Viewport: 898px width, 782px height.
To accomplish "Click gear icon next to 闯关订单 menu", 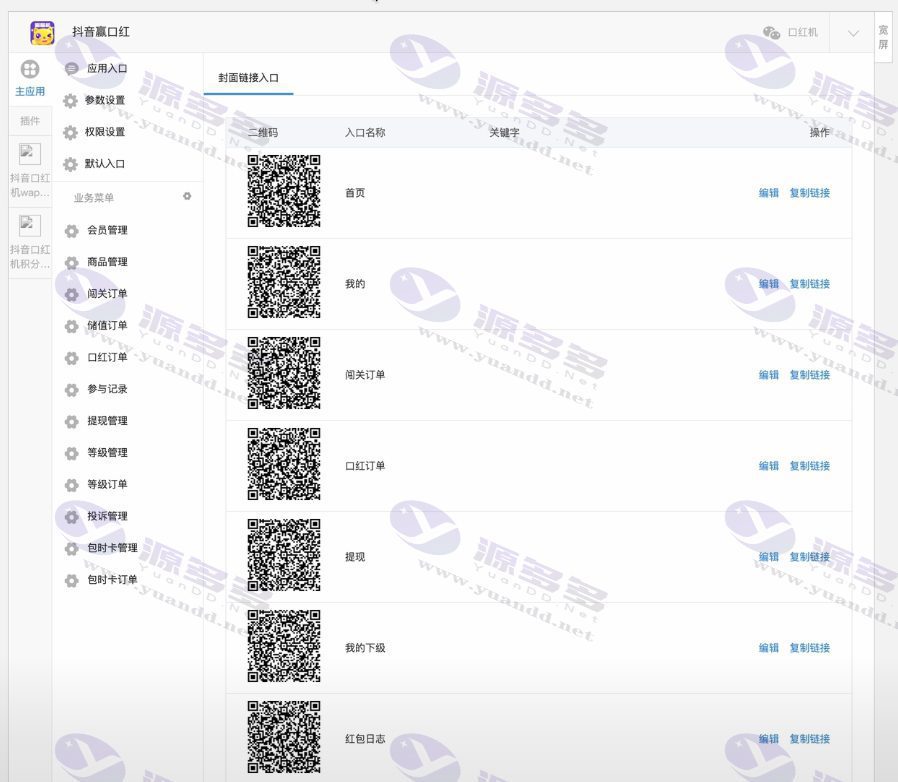I will coord(72,294).
